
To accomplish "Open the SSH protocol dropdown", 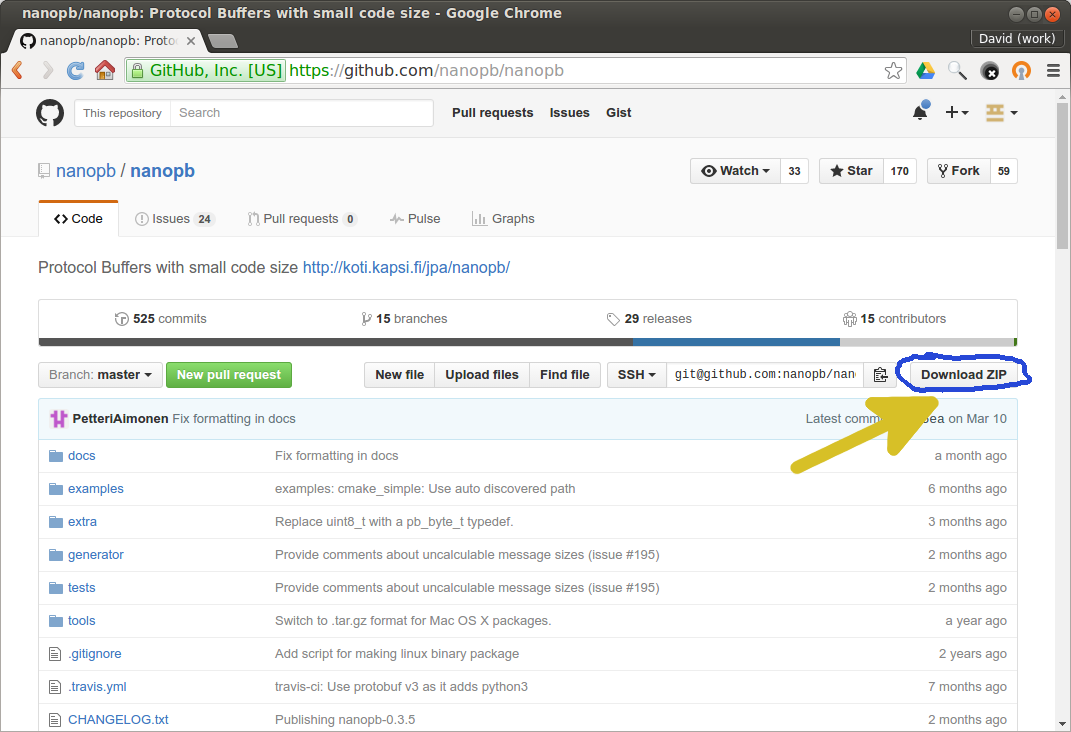I will 637,375.
